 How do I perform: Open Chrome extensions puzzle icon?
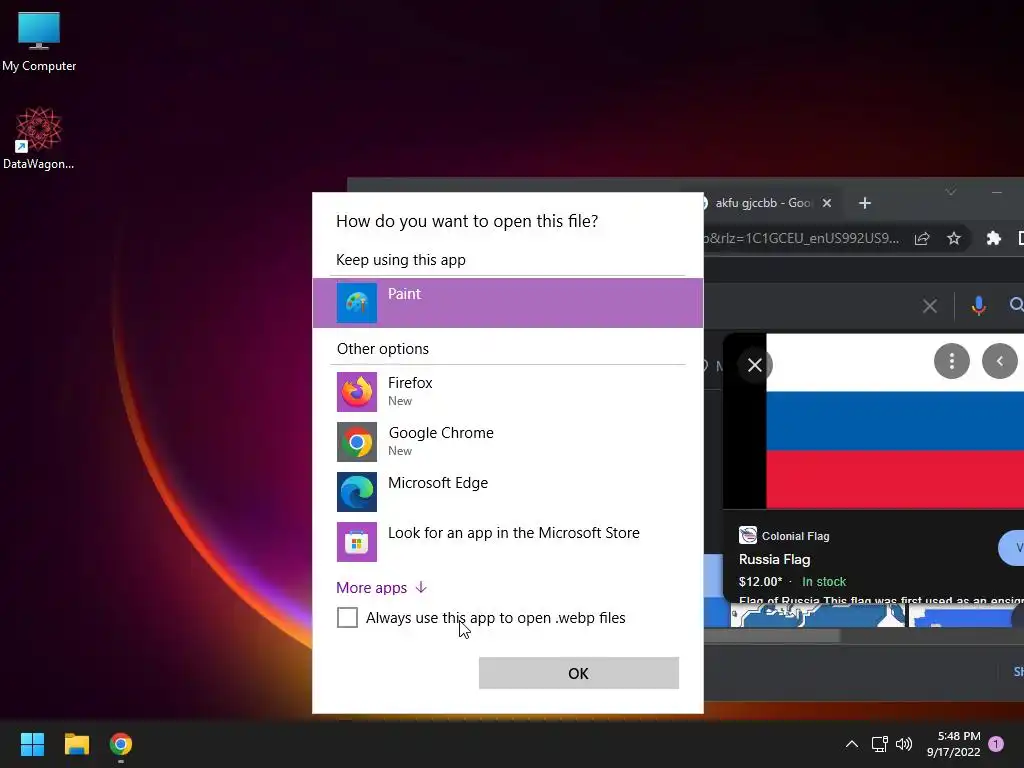coord(993,238)
